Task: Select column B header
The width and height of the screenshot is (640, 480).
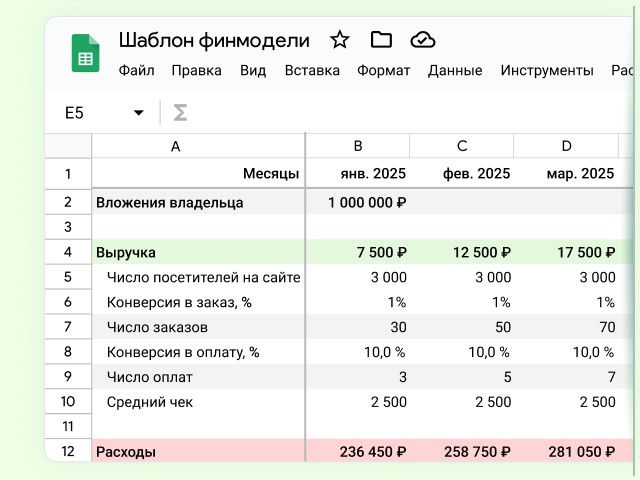Action: coord(358,146)
